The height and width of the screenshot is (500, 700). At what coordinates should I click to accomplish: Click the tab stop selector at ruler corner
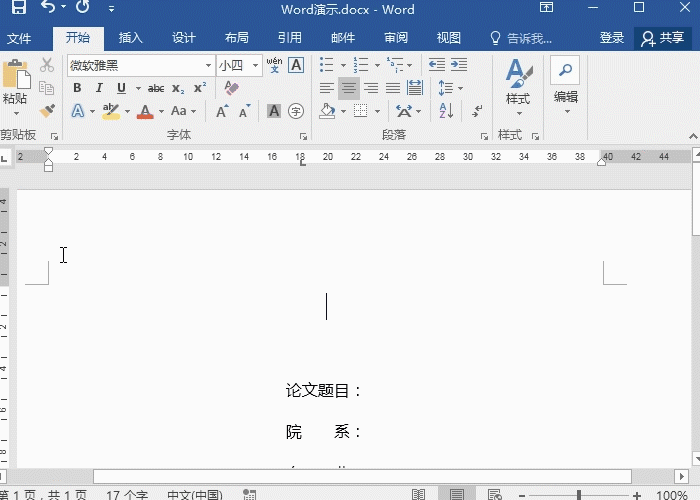(x=4, y=158)
